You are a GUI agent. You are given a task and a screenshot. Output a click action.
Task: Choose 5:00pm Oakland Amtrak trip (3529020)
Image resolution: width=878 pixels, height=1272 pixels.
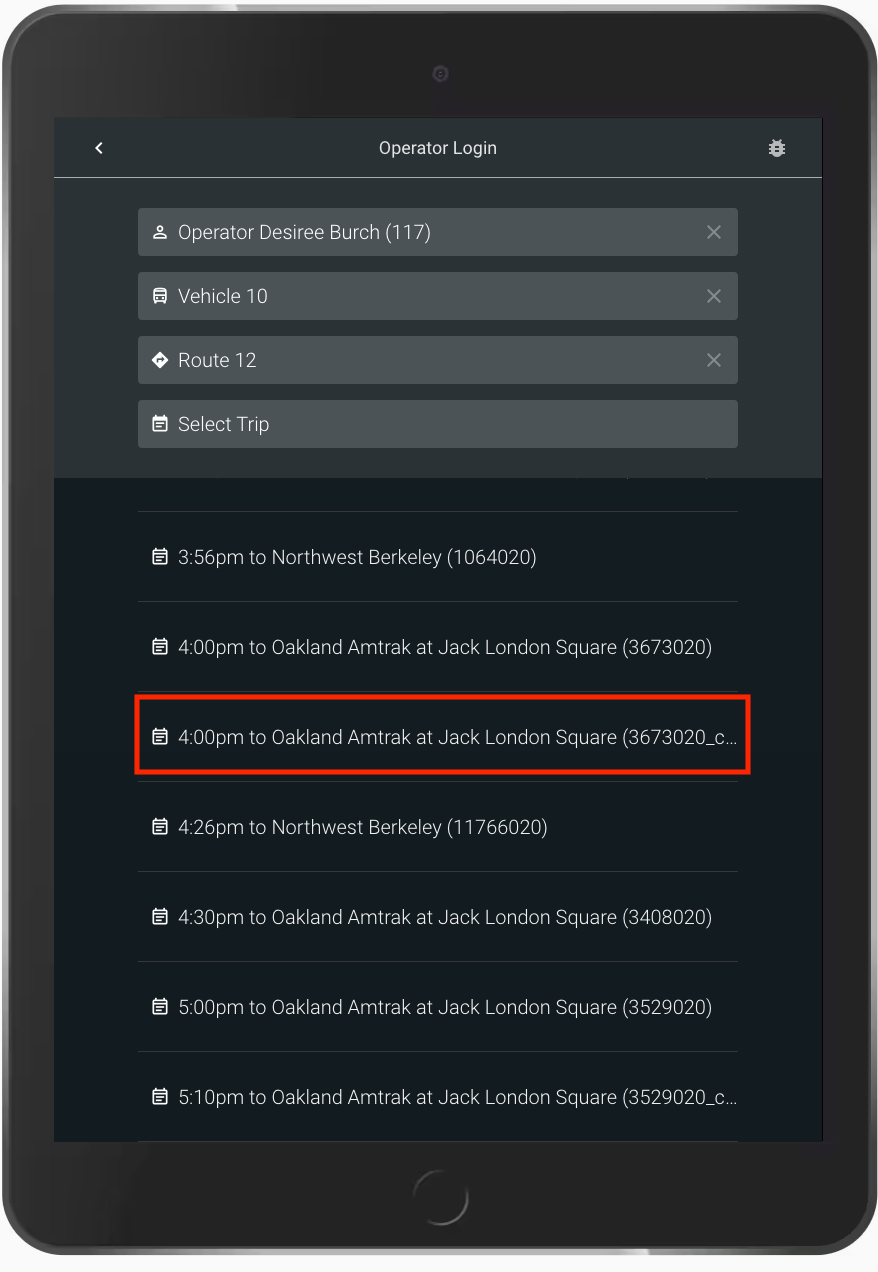(444, 1007)
